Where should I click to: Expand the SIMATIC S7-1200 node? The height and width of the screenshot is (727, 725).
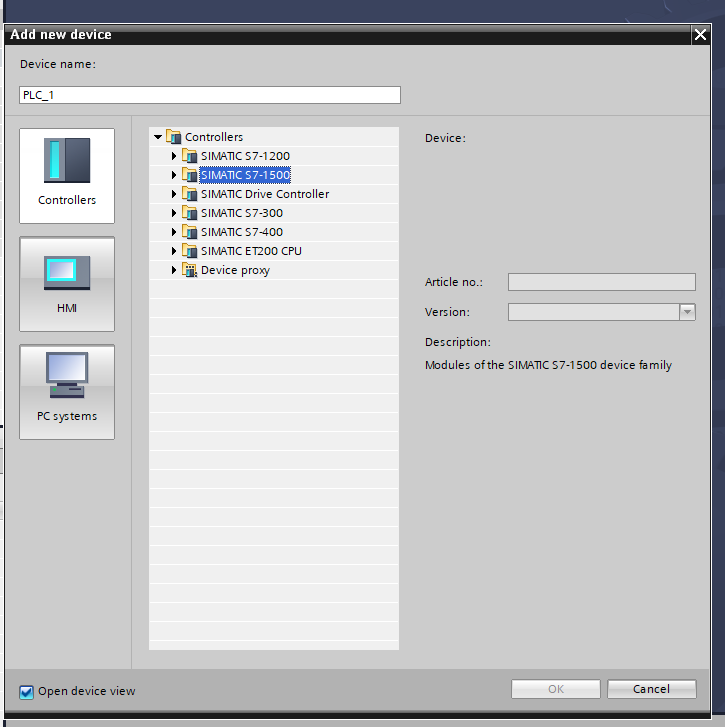(x=174, y=156)
